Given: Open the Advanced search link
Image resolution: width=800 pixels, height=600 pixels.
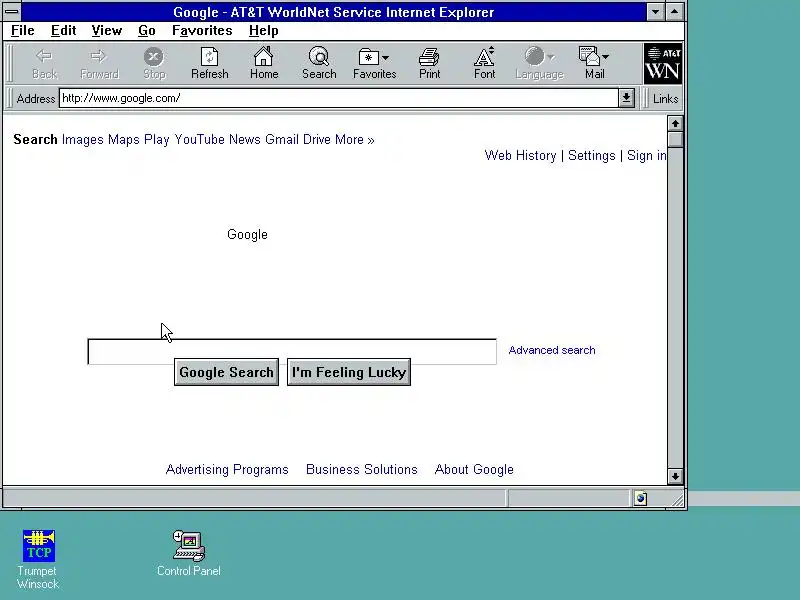Looking at the screenshot, I should tap(552, 350).
